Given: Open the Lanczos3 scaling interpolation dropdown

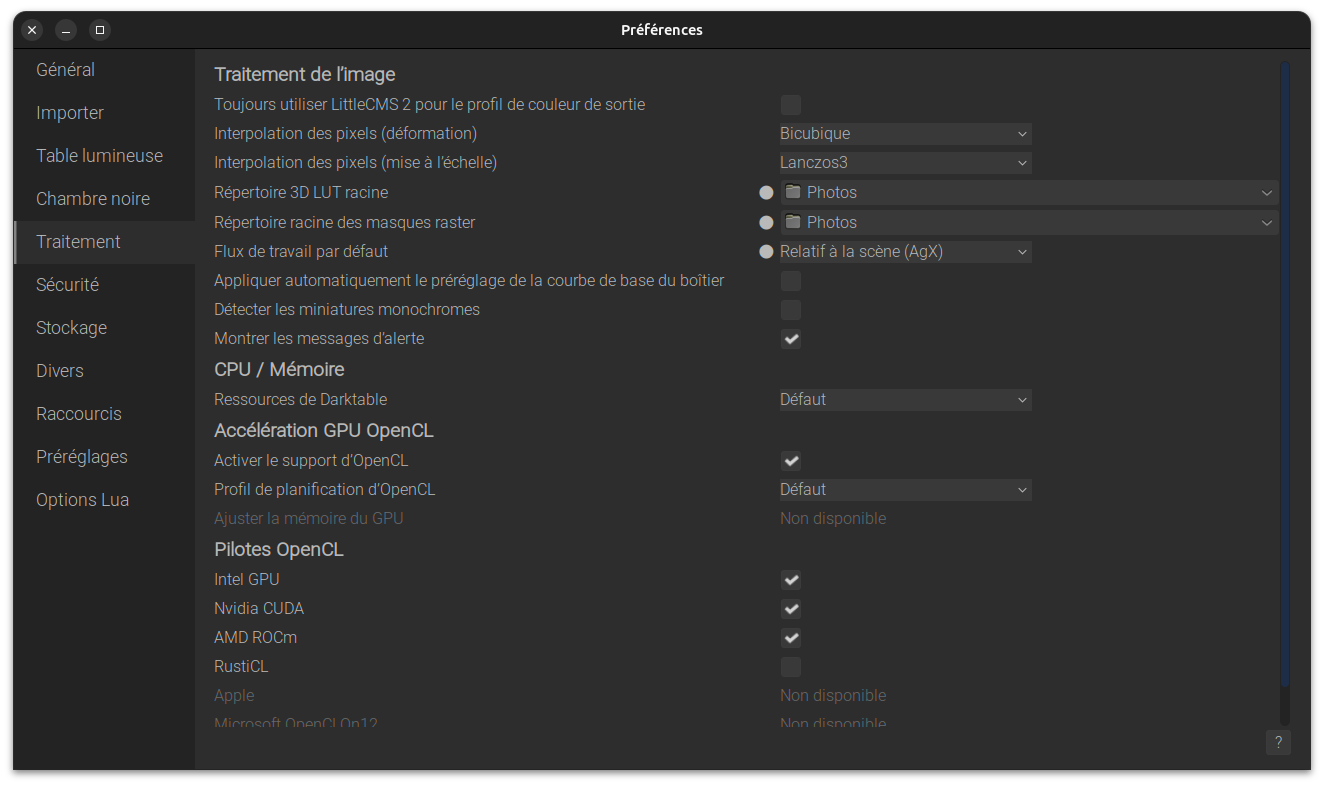Looking at the screenshot, I should [x=905, y=163].
